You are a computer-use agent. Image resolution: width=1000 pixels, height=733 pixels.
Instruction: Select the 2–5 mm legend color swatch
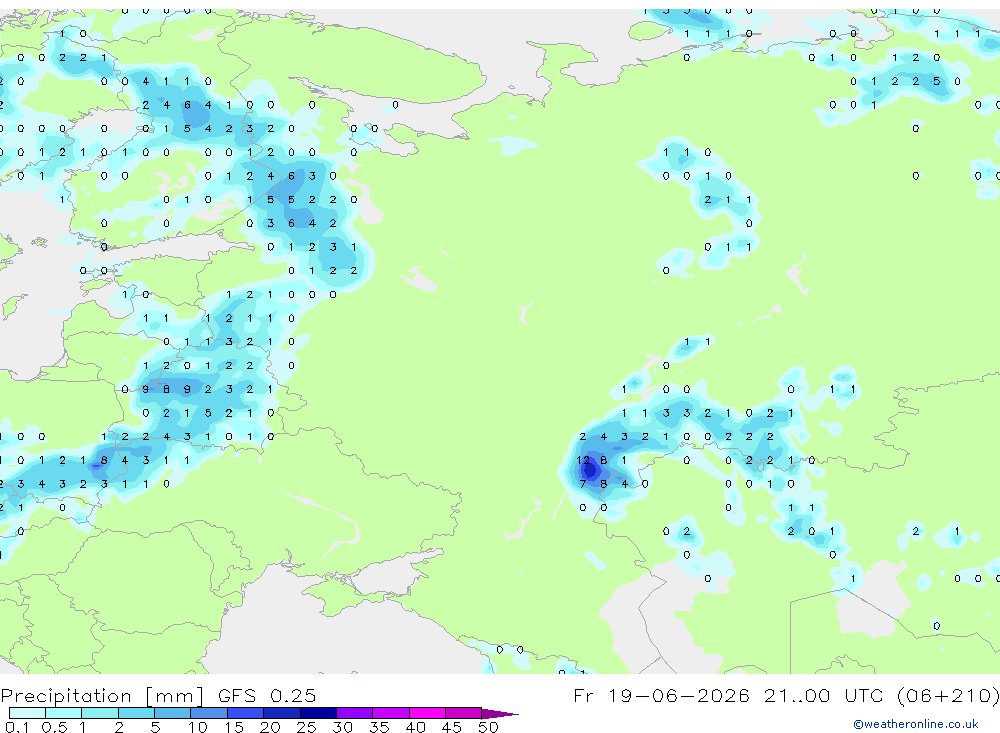(136, 713)
